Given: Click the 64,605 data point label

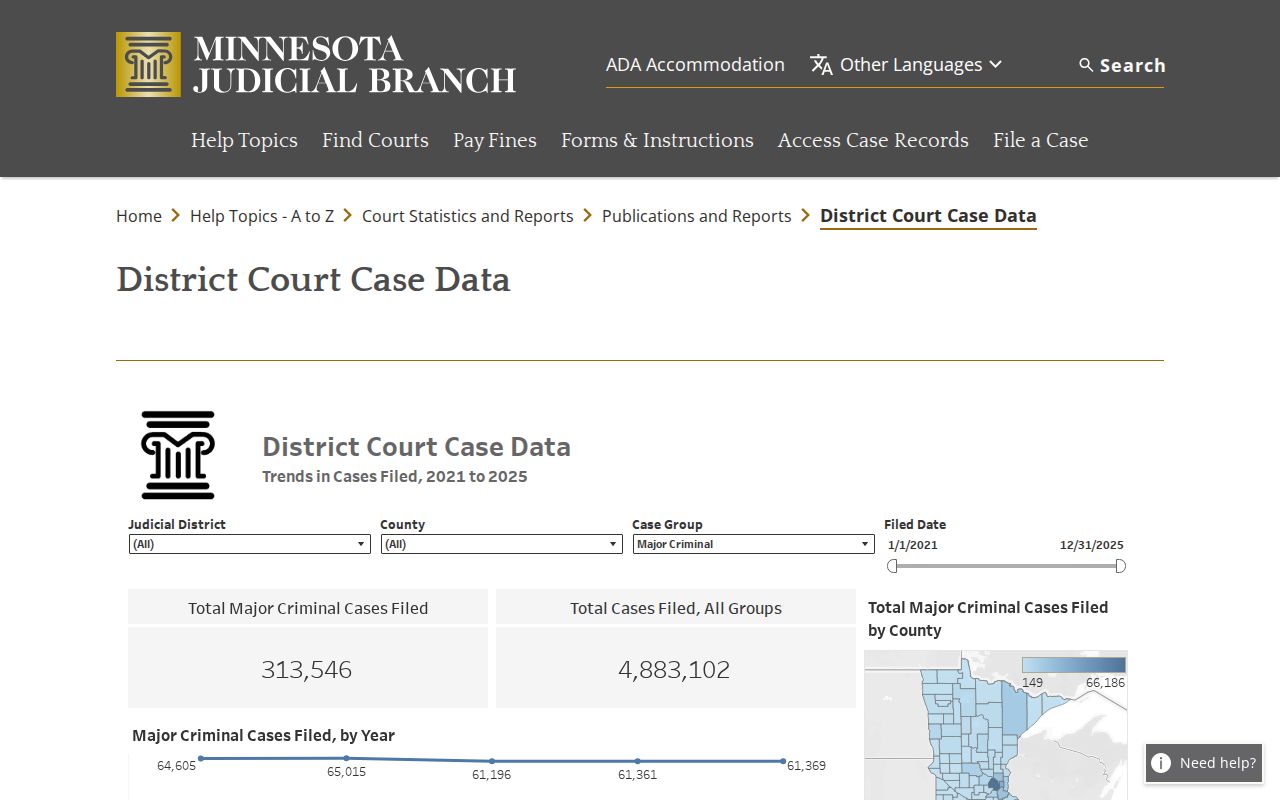Looking at the screenshot, I should [177, 766].
